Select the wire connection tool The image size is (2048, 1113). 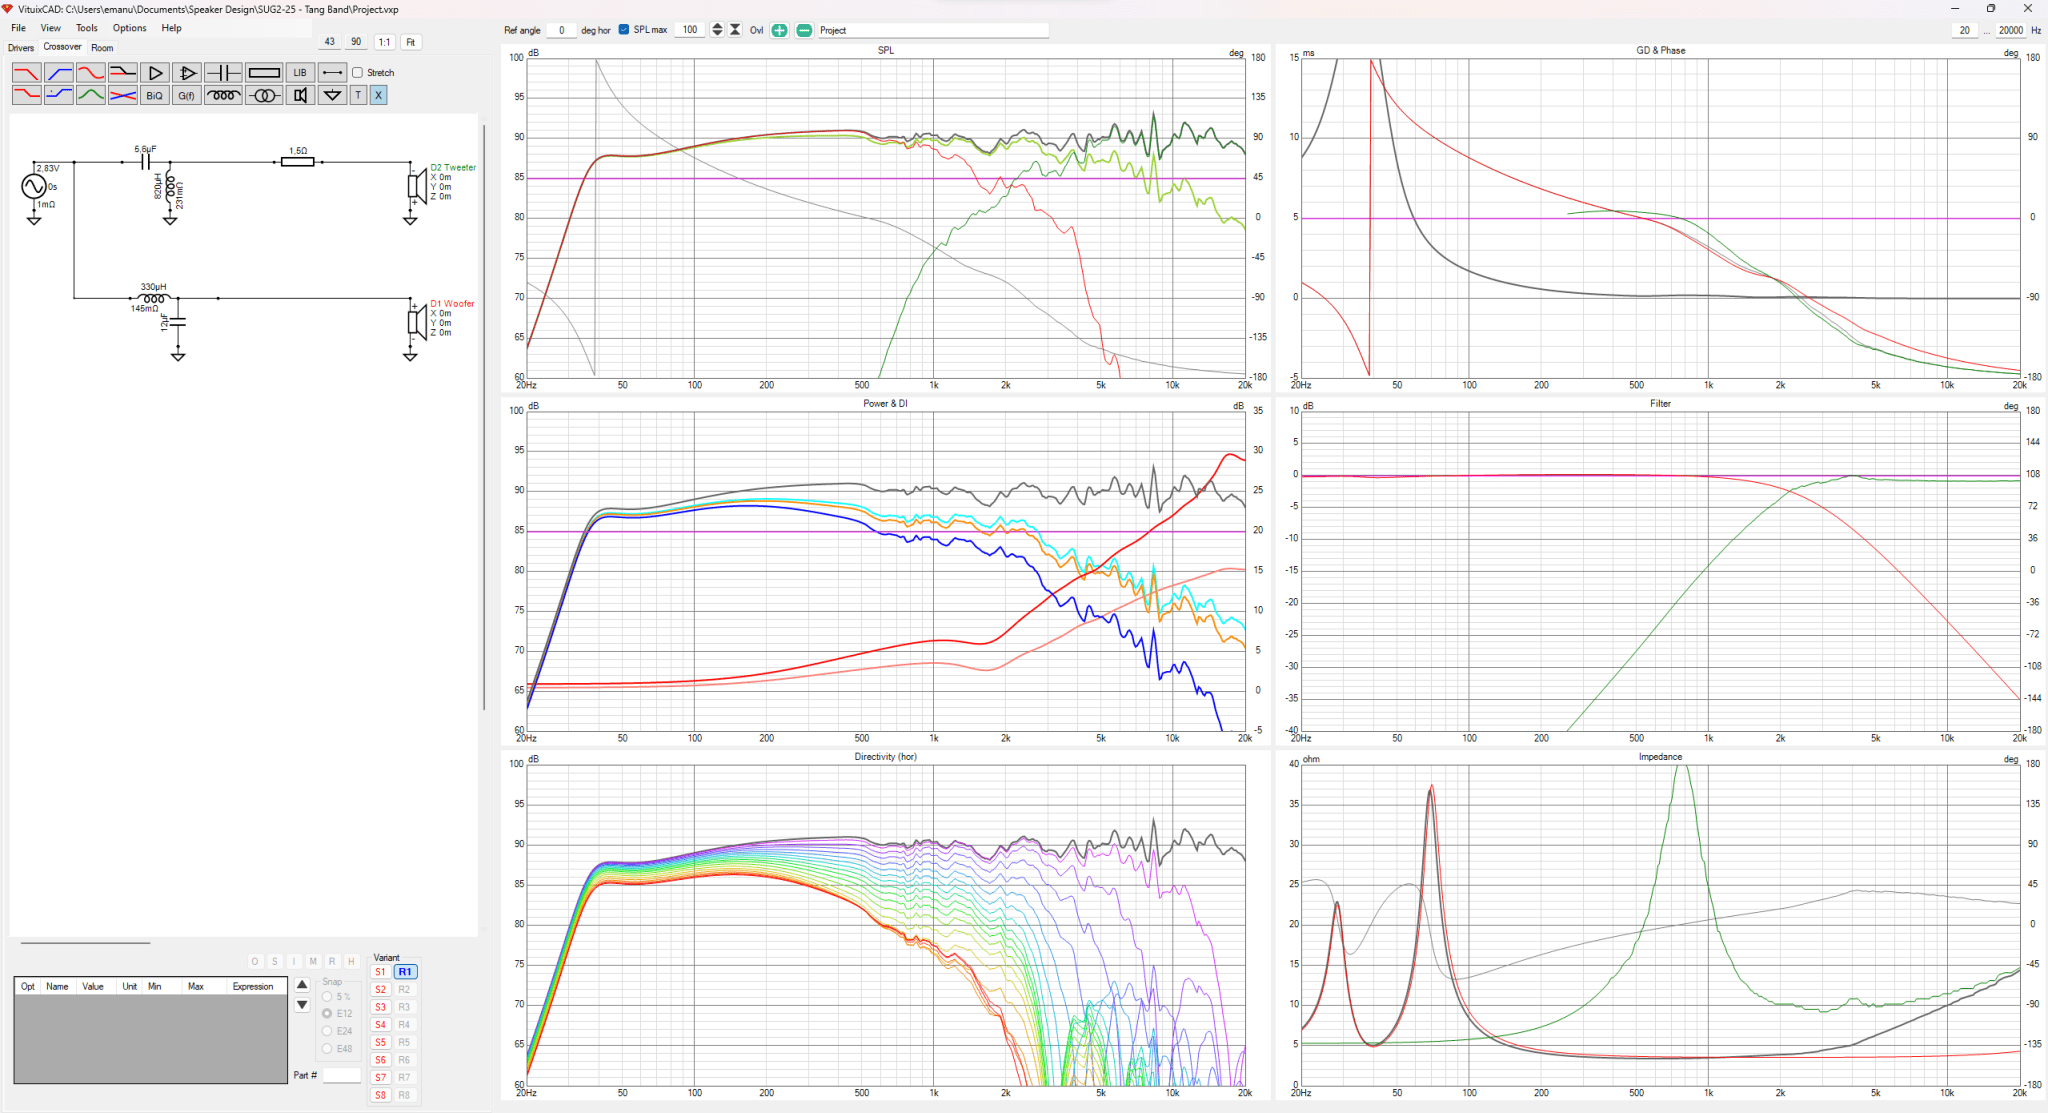333,73
